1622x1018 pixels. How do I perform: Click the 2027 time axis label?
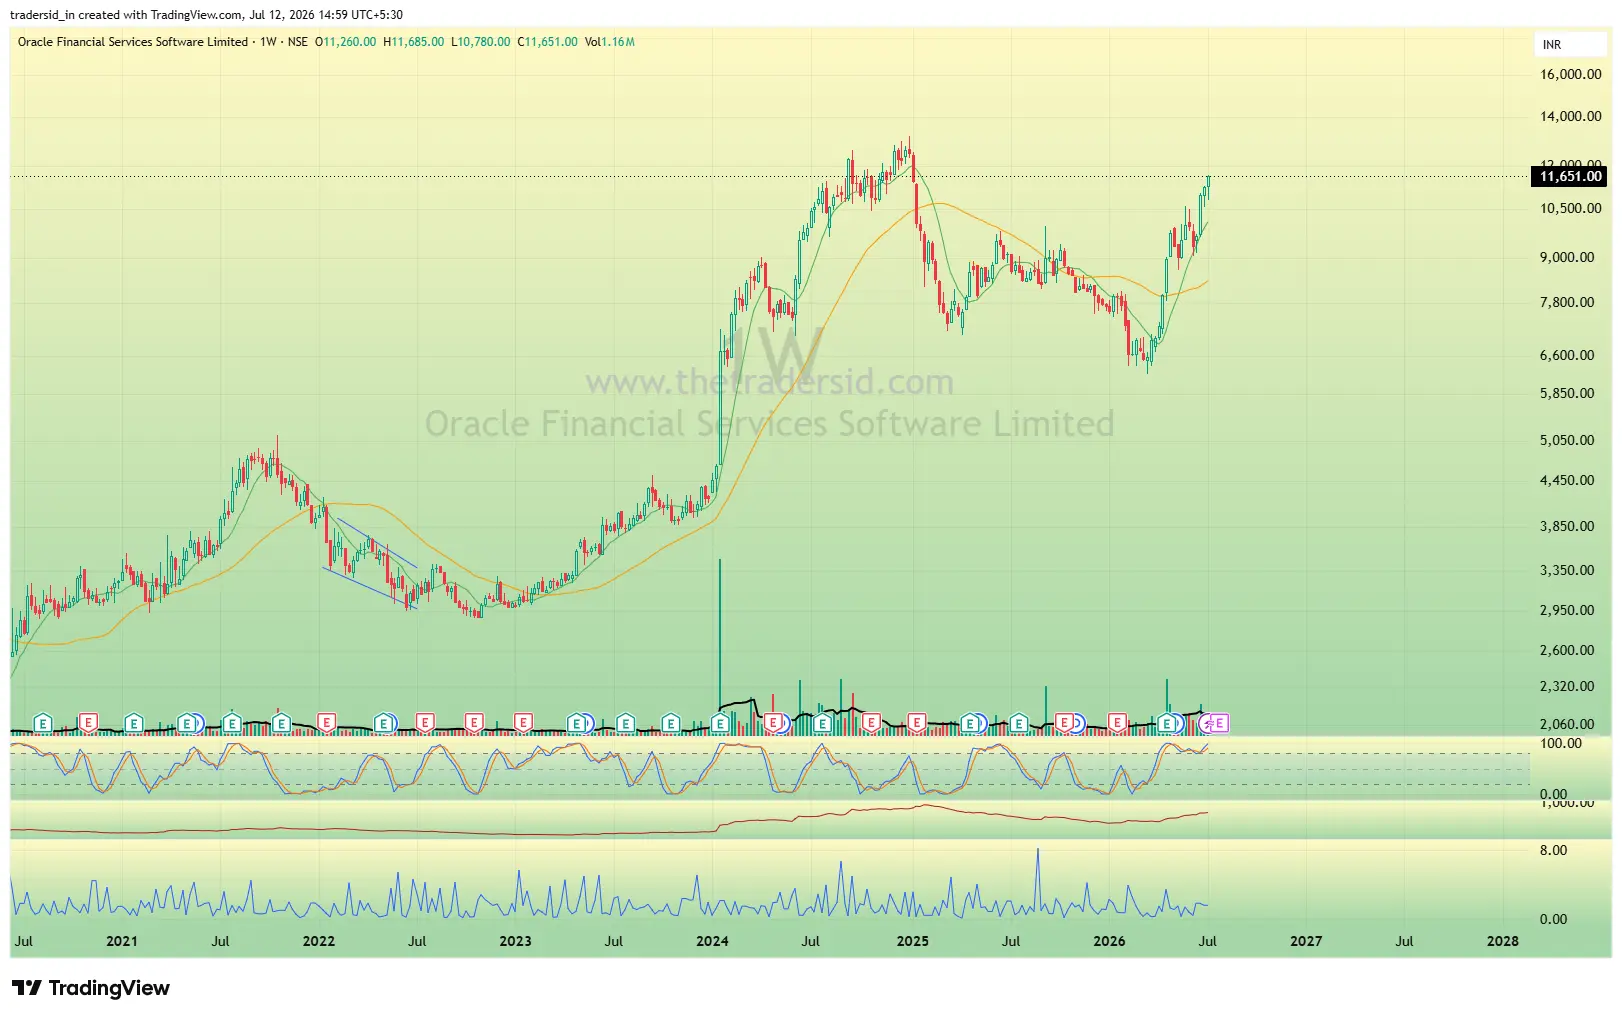1306,941
